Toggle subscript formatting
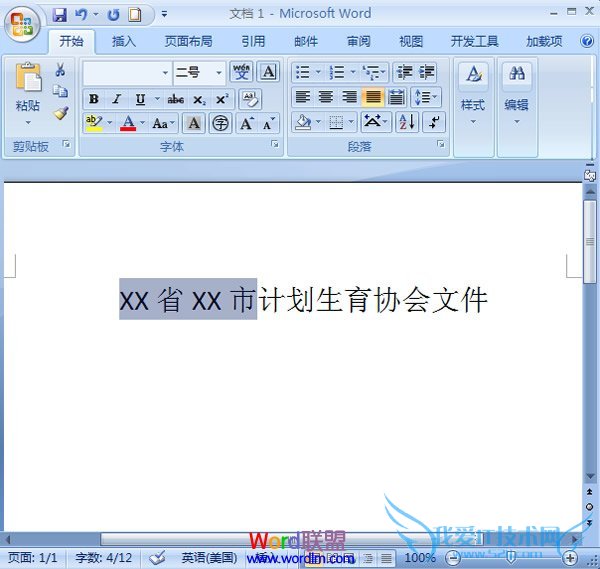 [x=199, y=99]
